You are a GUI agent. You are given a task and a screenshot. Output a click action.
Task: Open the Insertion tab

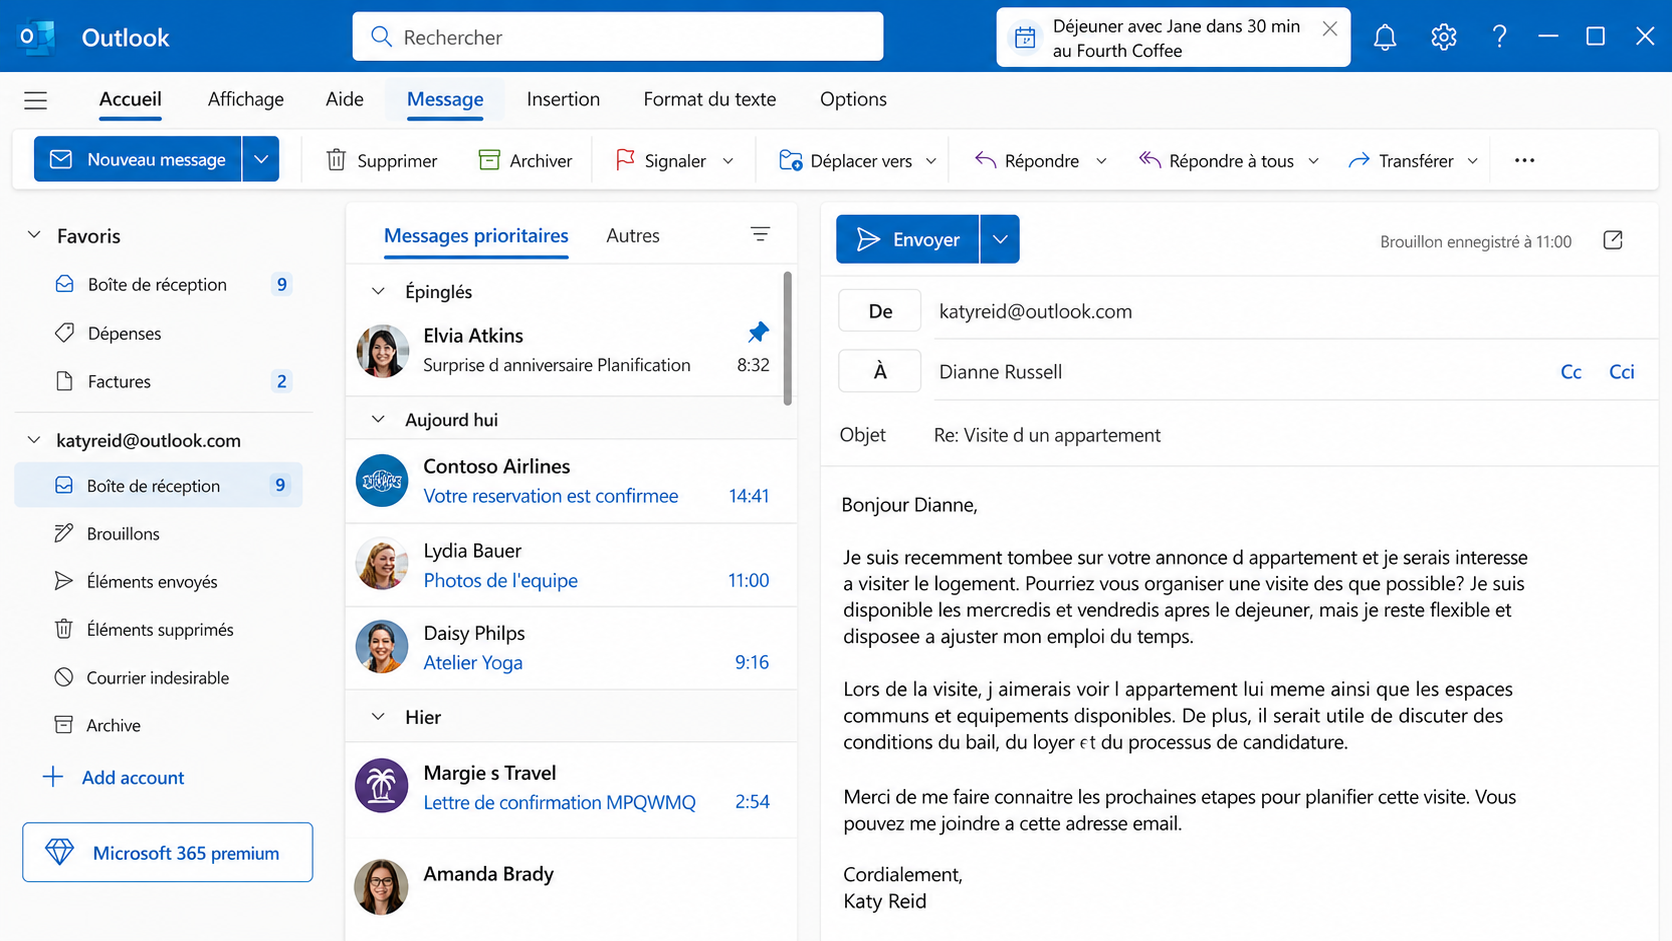(563, 99)
